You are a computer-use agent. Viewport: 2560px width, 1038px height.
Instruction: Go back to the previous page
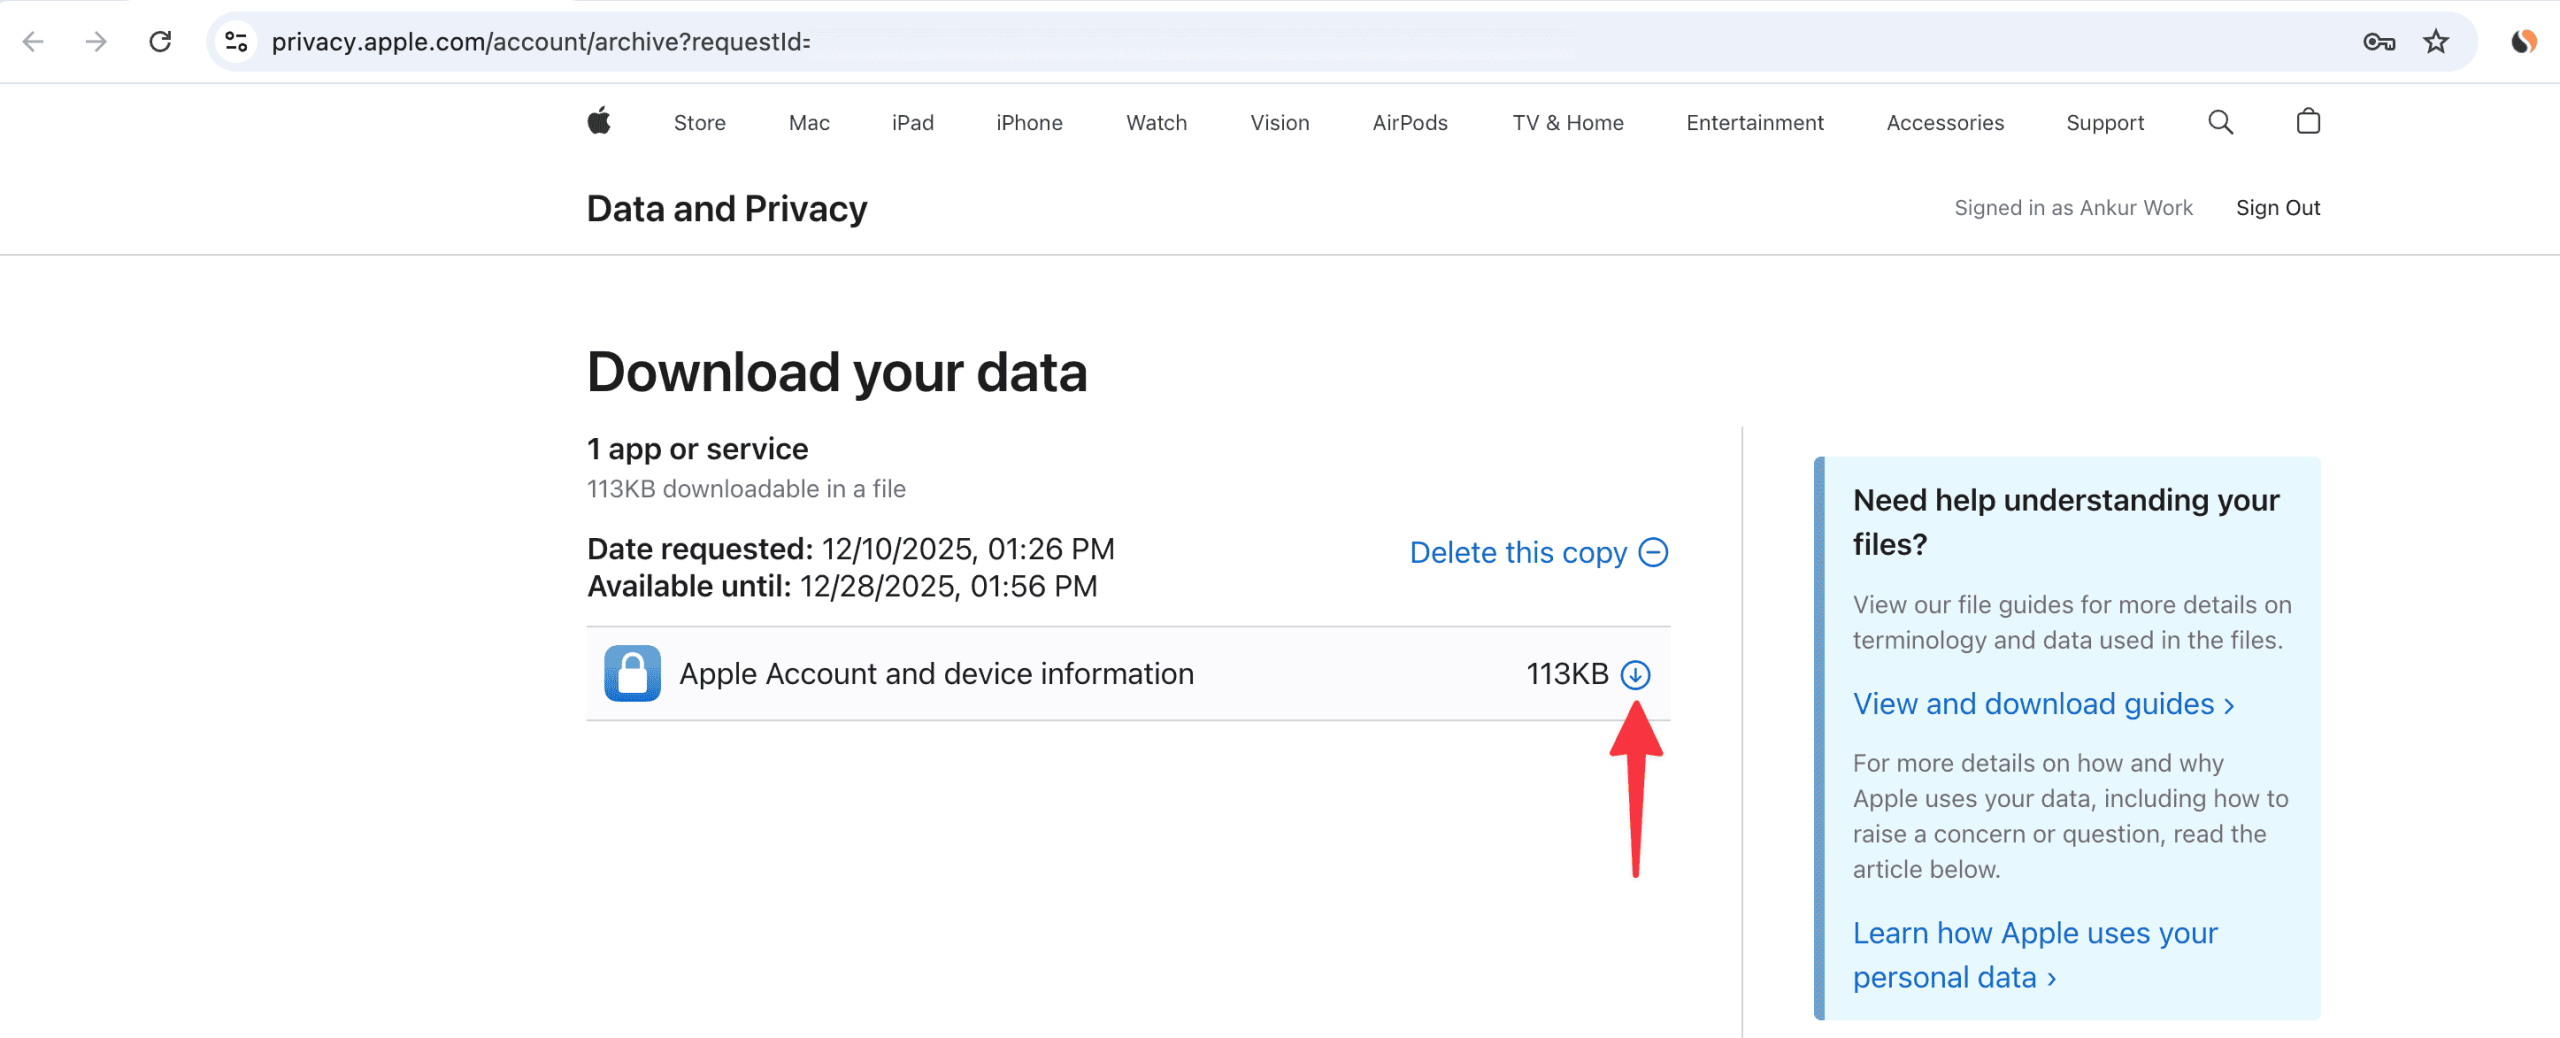tap(34, 42)
